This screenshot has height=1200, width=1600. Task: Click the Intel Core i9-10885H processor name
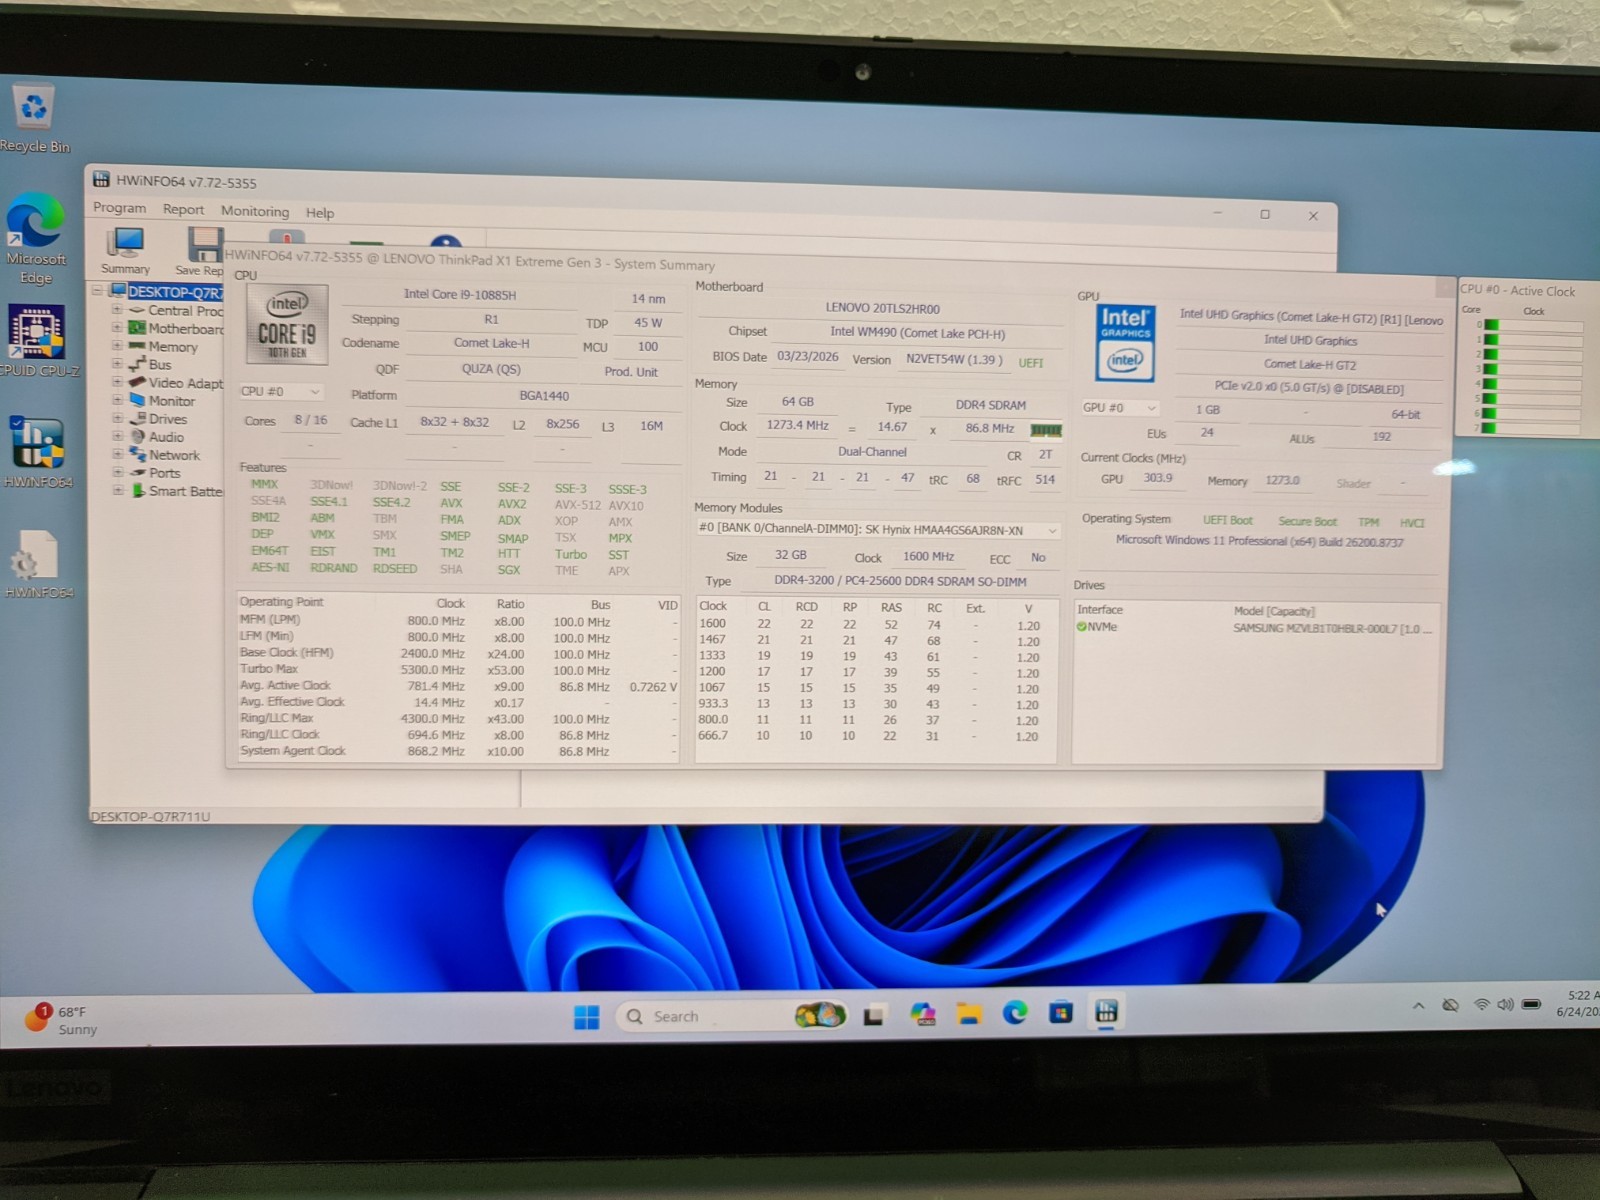(460, 295)
